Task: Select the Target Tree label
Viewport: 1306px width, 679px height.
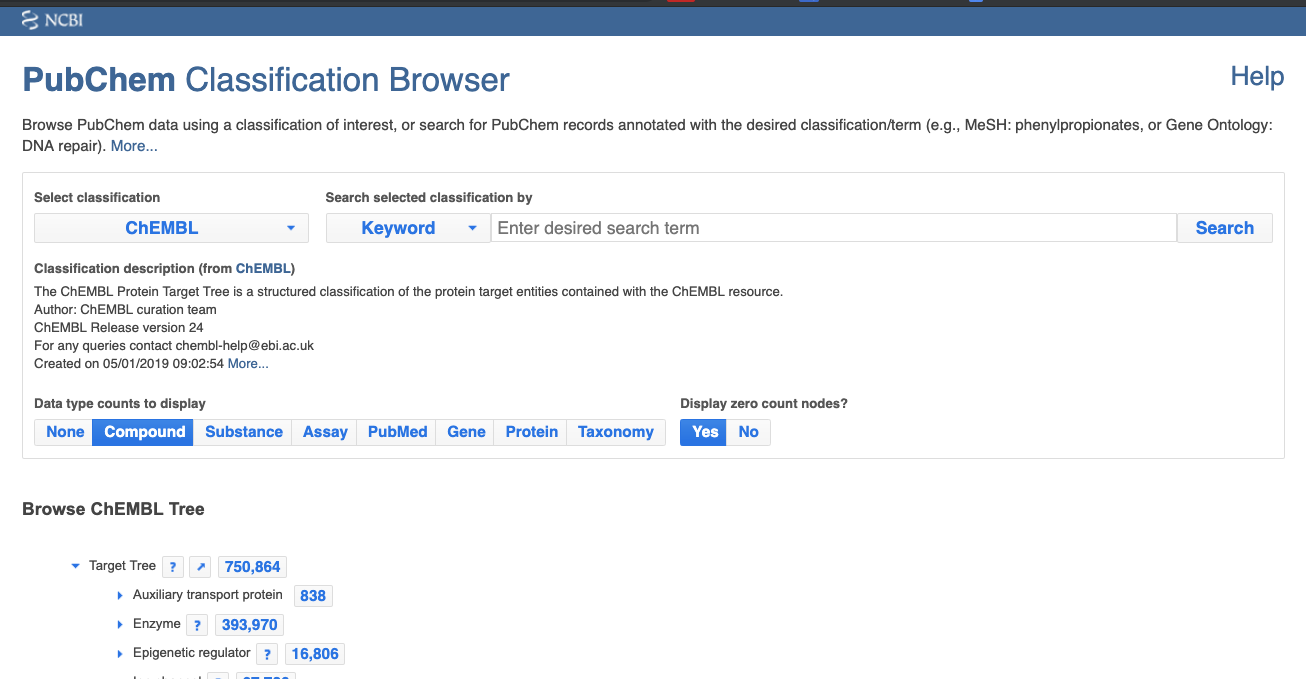Action: (122, 566)
